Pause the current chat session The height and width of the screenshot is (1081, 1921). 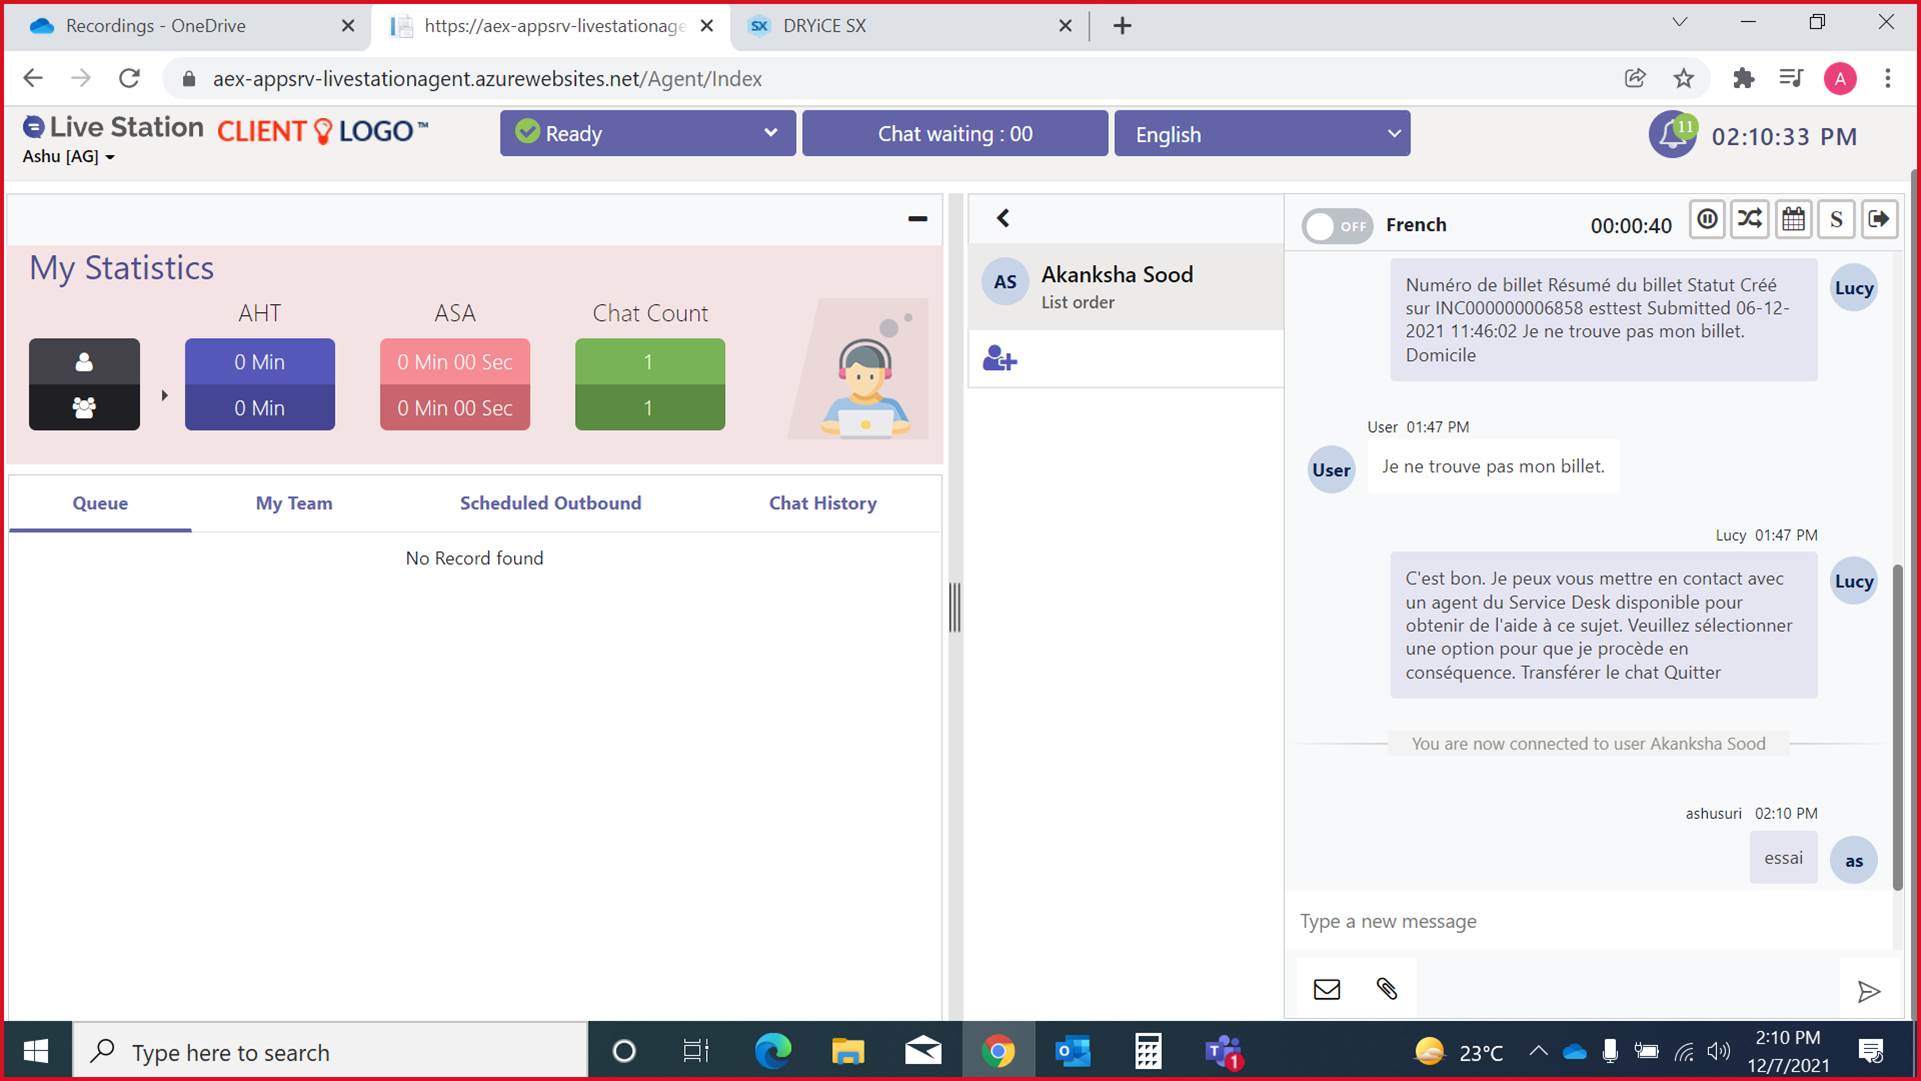(1707, 219)
